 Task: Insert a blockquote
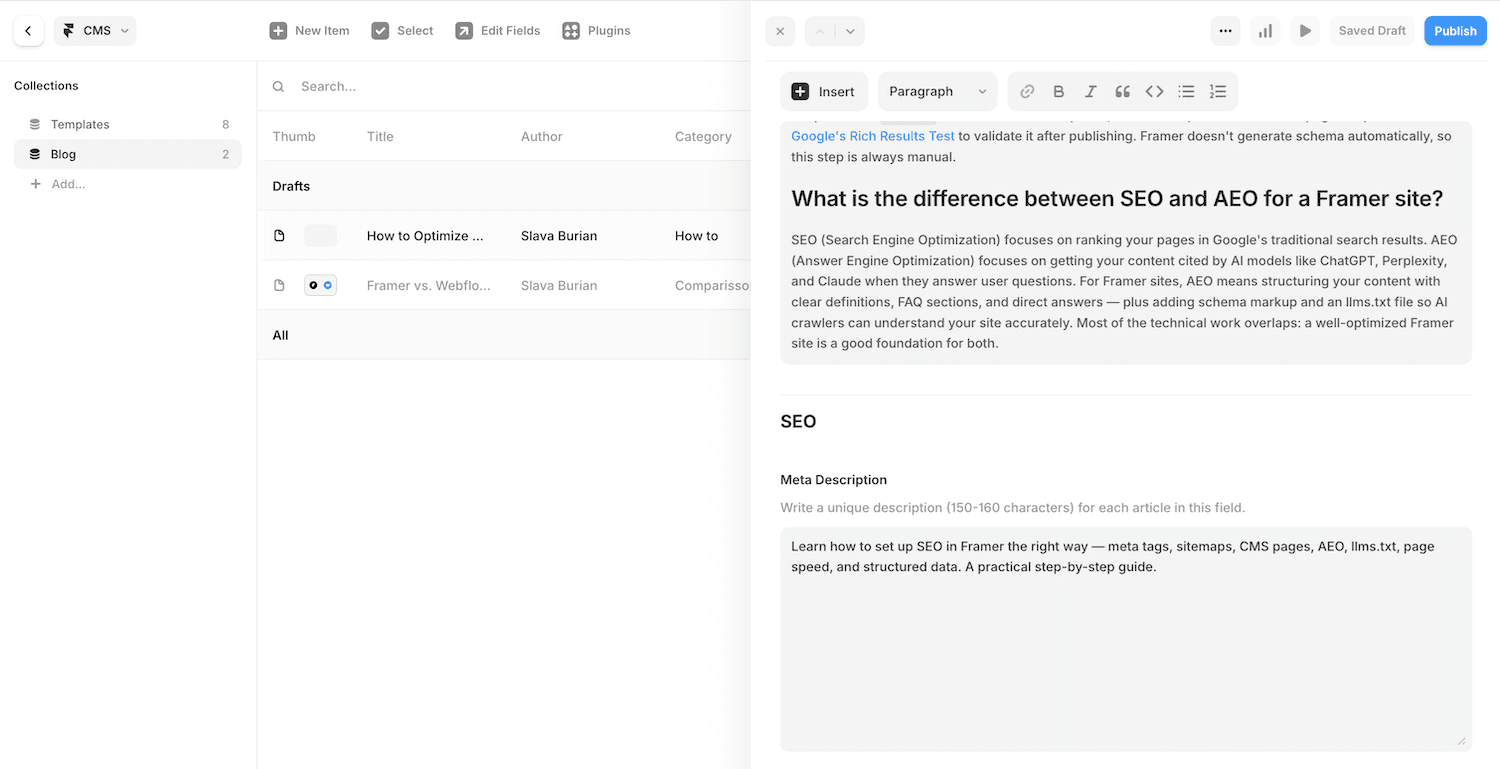[1122, 91]
